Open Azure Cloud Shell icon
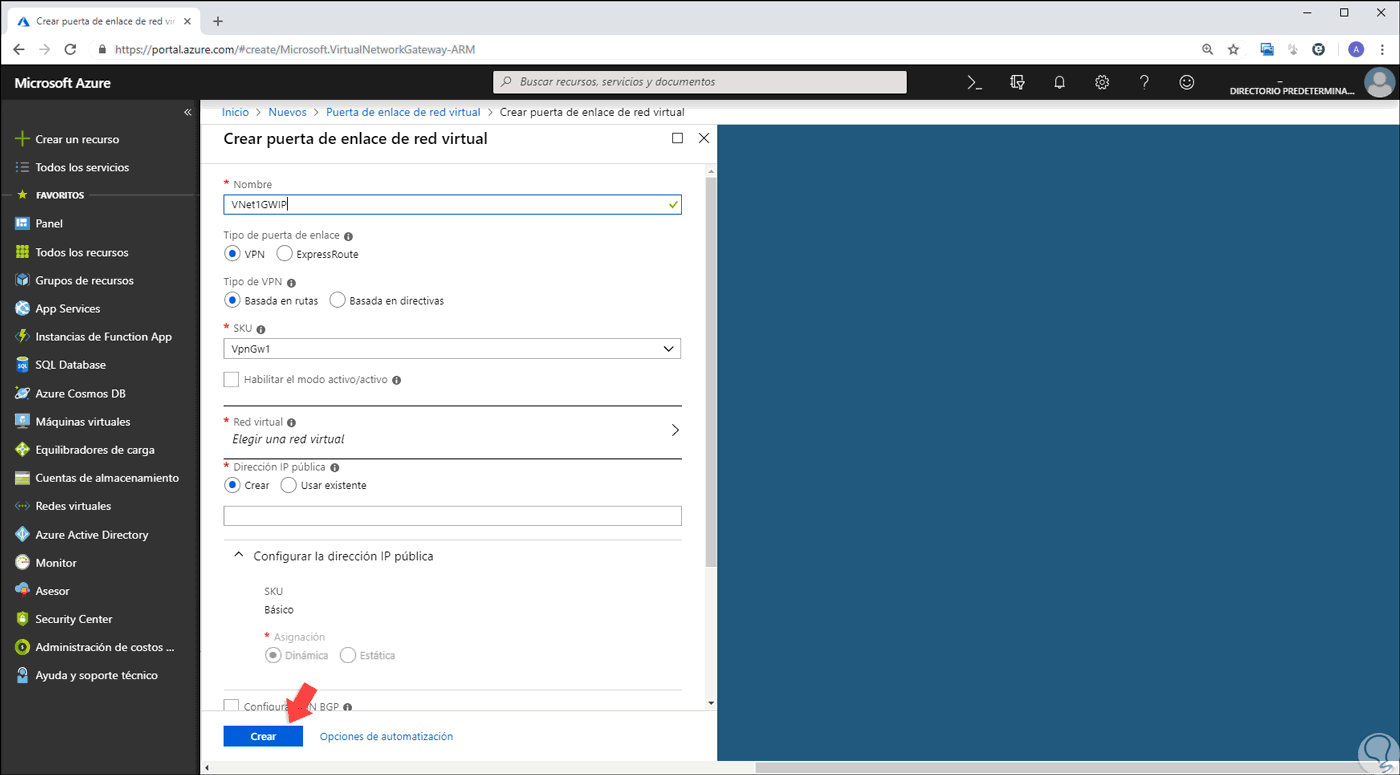The image size is (1400, 775). coord(975,82)
